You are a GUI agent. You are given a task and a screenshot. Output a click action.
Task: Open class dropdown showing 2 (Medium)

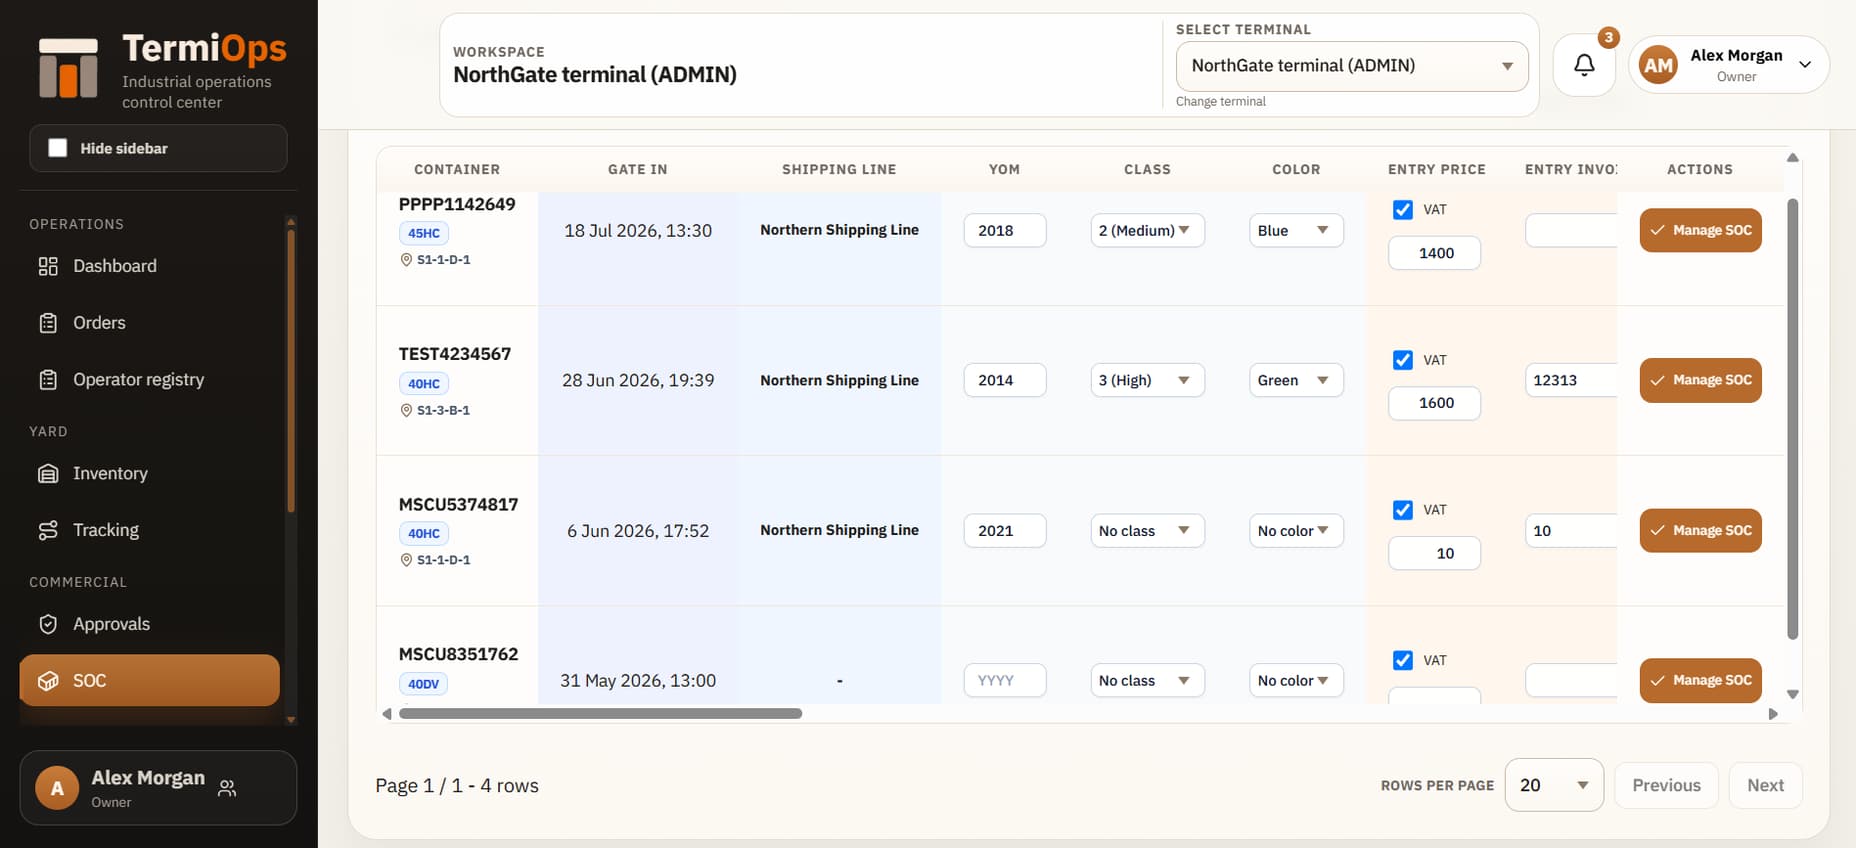pyautogui.click(x=1147, y=230)
